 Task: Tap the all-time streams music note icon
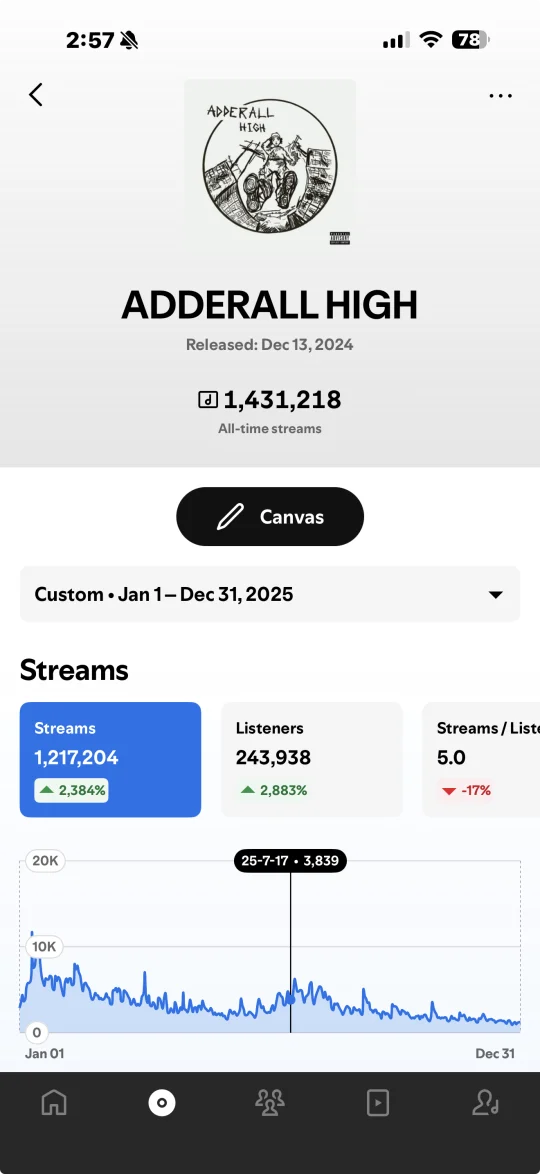[x=207, y=400]
